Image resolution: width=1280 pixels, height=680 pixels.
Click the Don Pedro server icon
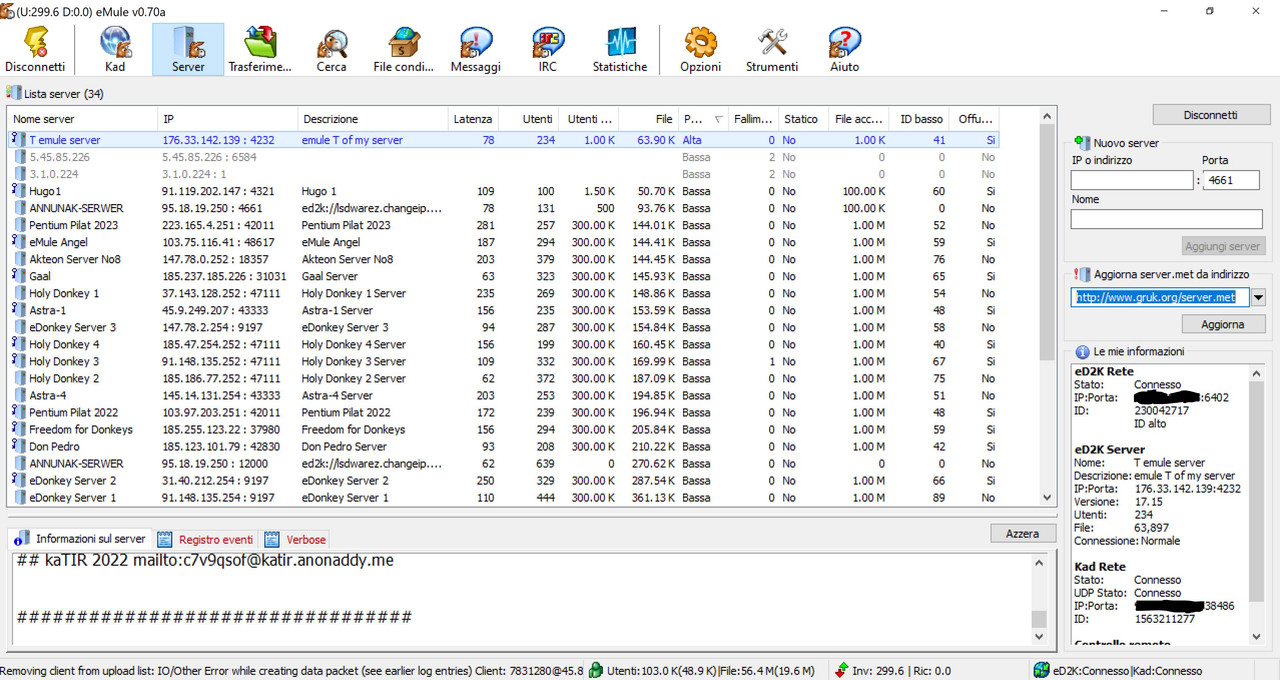(x=18, y=446)
